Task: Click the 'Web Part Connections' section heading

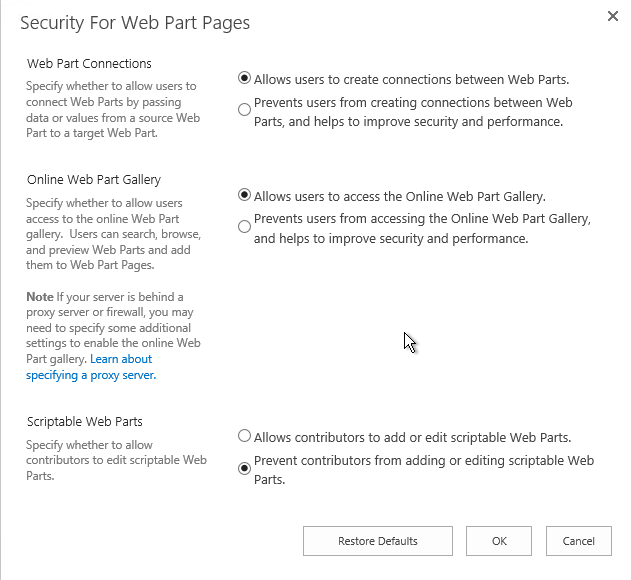Action: click(x=89, y=64)
